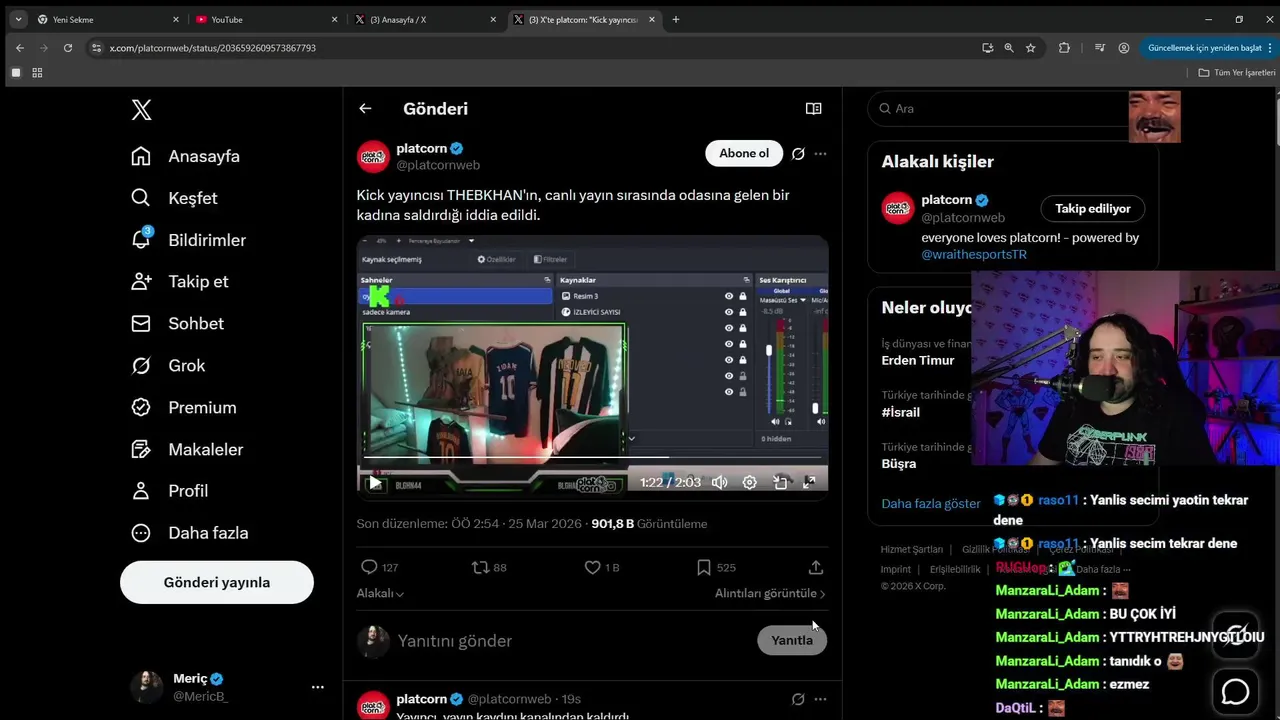
Task: Click Abone ol button
Action: point(744,153)
